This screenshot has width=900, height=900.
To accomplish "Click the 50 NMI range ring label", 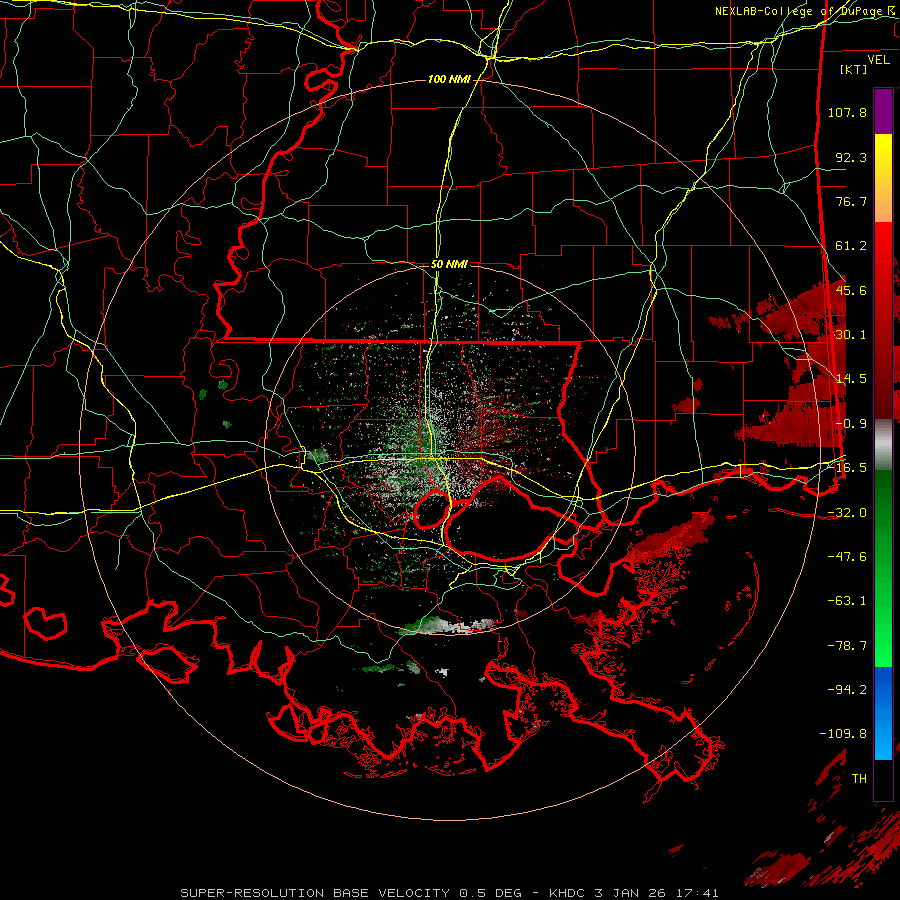I will point(449,265).
